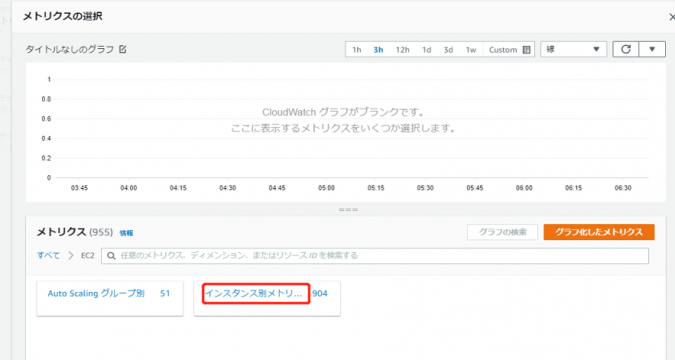
Task: Focus the metrics search input field
Action: tap(375, 256)
